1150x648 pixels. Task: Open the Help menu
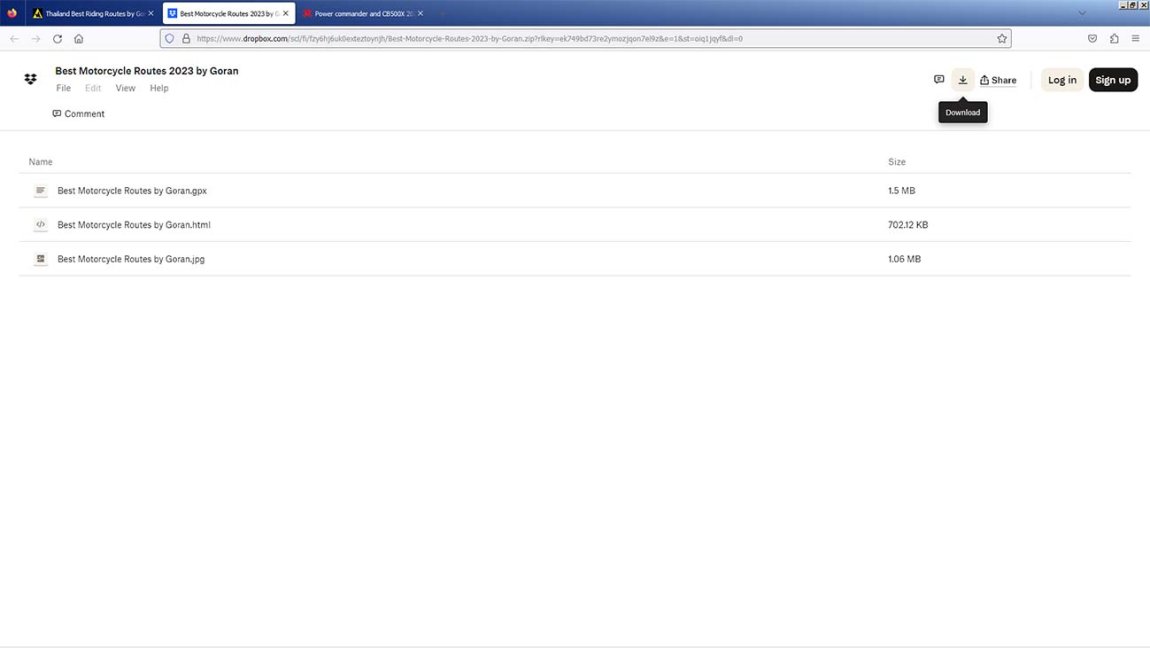(159, 88)
